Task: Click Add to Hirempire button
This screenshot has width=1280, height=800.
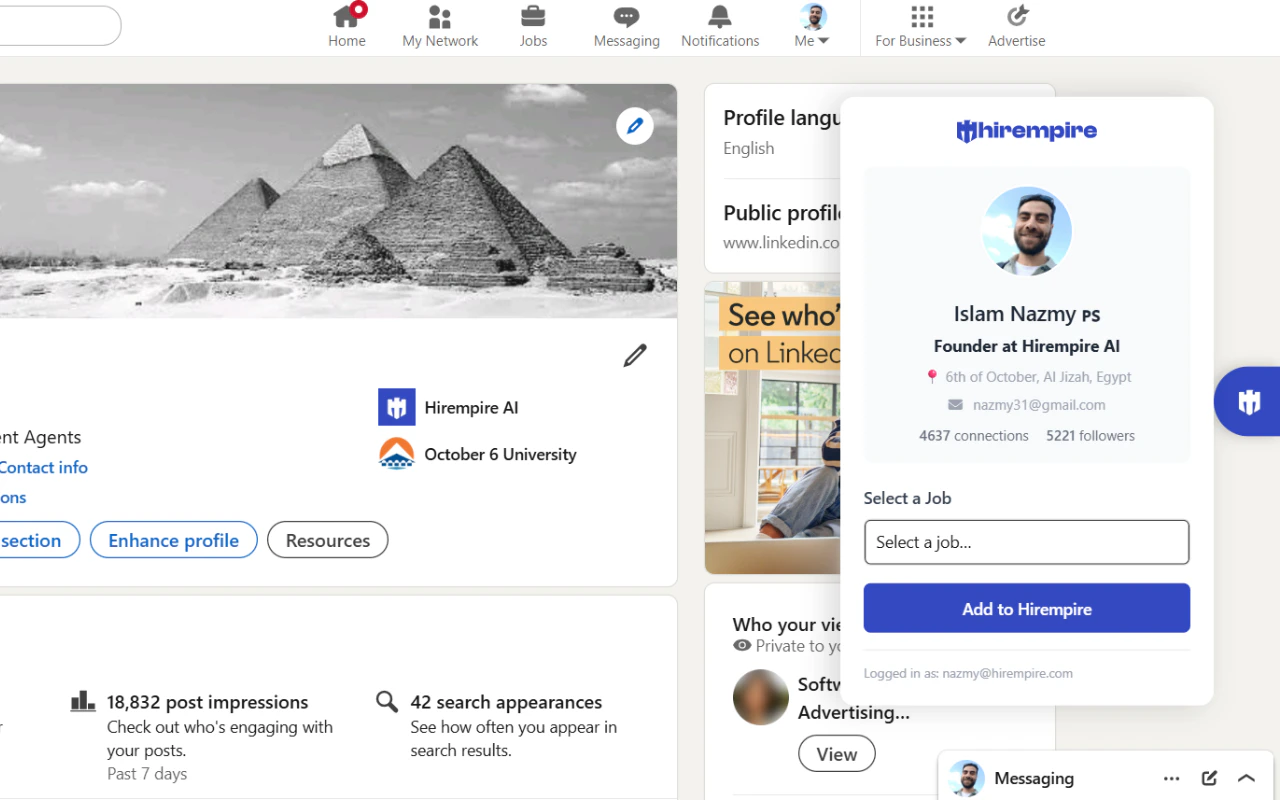Action: pyautogui.click(x=1027, y=608)
